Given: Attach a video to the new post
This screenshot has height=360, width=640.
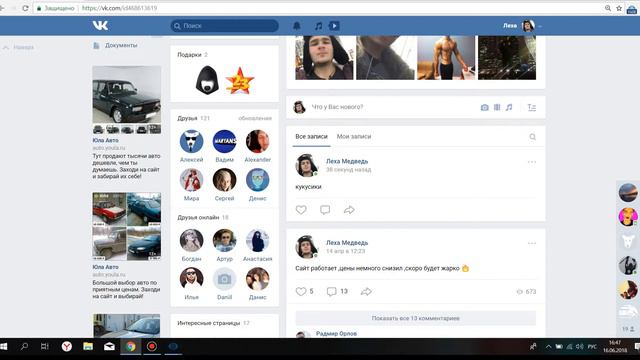Looking at the screenshot, I should [497, 107].
